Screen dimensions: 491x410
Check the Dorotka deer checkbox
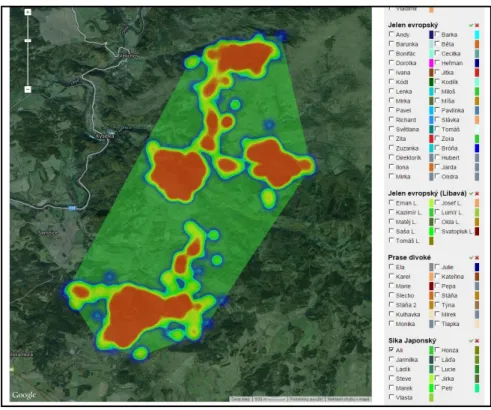click(391, 62)
